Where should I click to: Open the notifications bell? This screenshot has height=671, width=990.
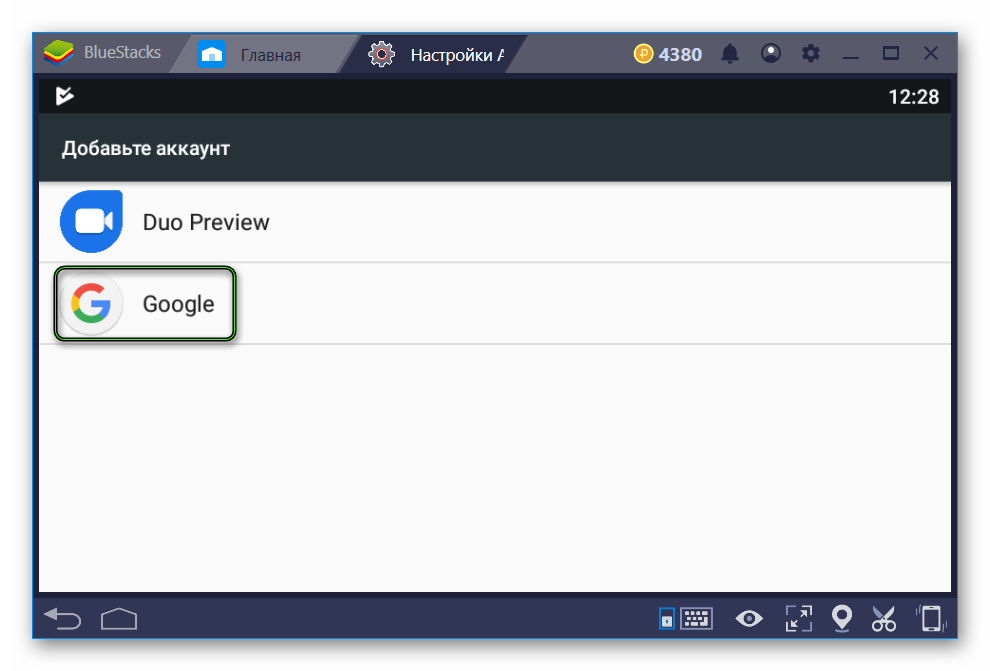point(730,54)
